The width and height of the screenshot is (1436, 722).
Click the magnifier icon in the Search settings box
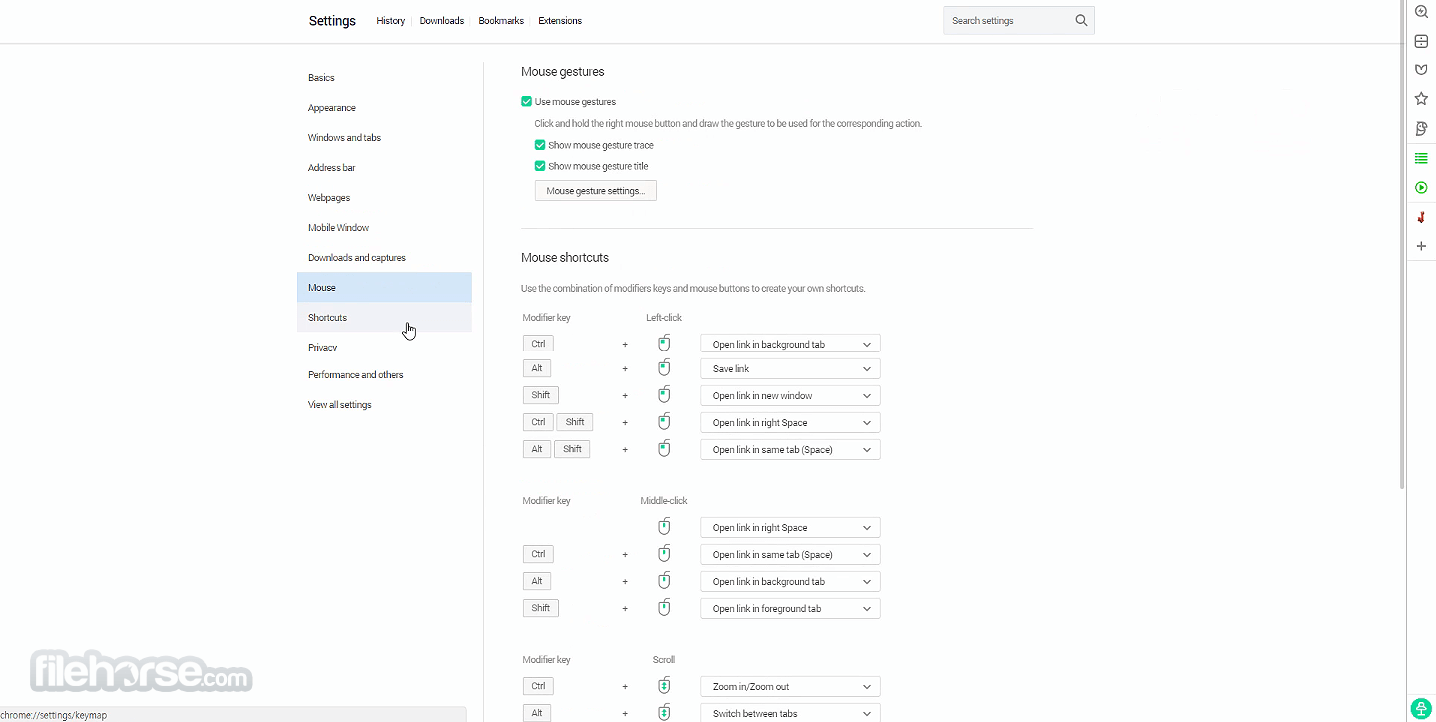[1081, 20]
